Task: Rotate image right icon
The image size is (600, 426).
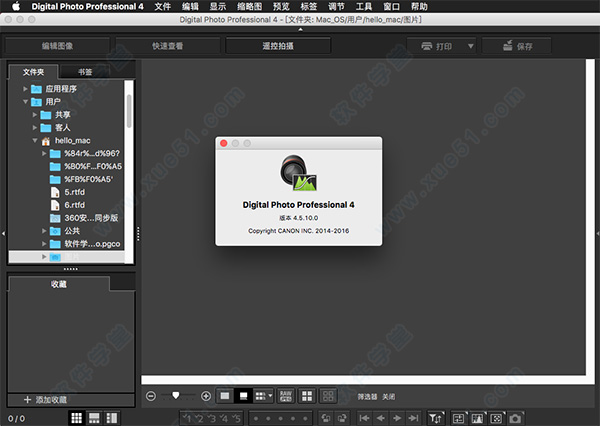Action: tap(342, 418)
